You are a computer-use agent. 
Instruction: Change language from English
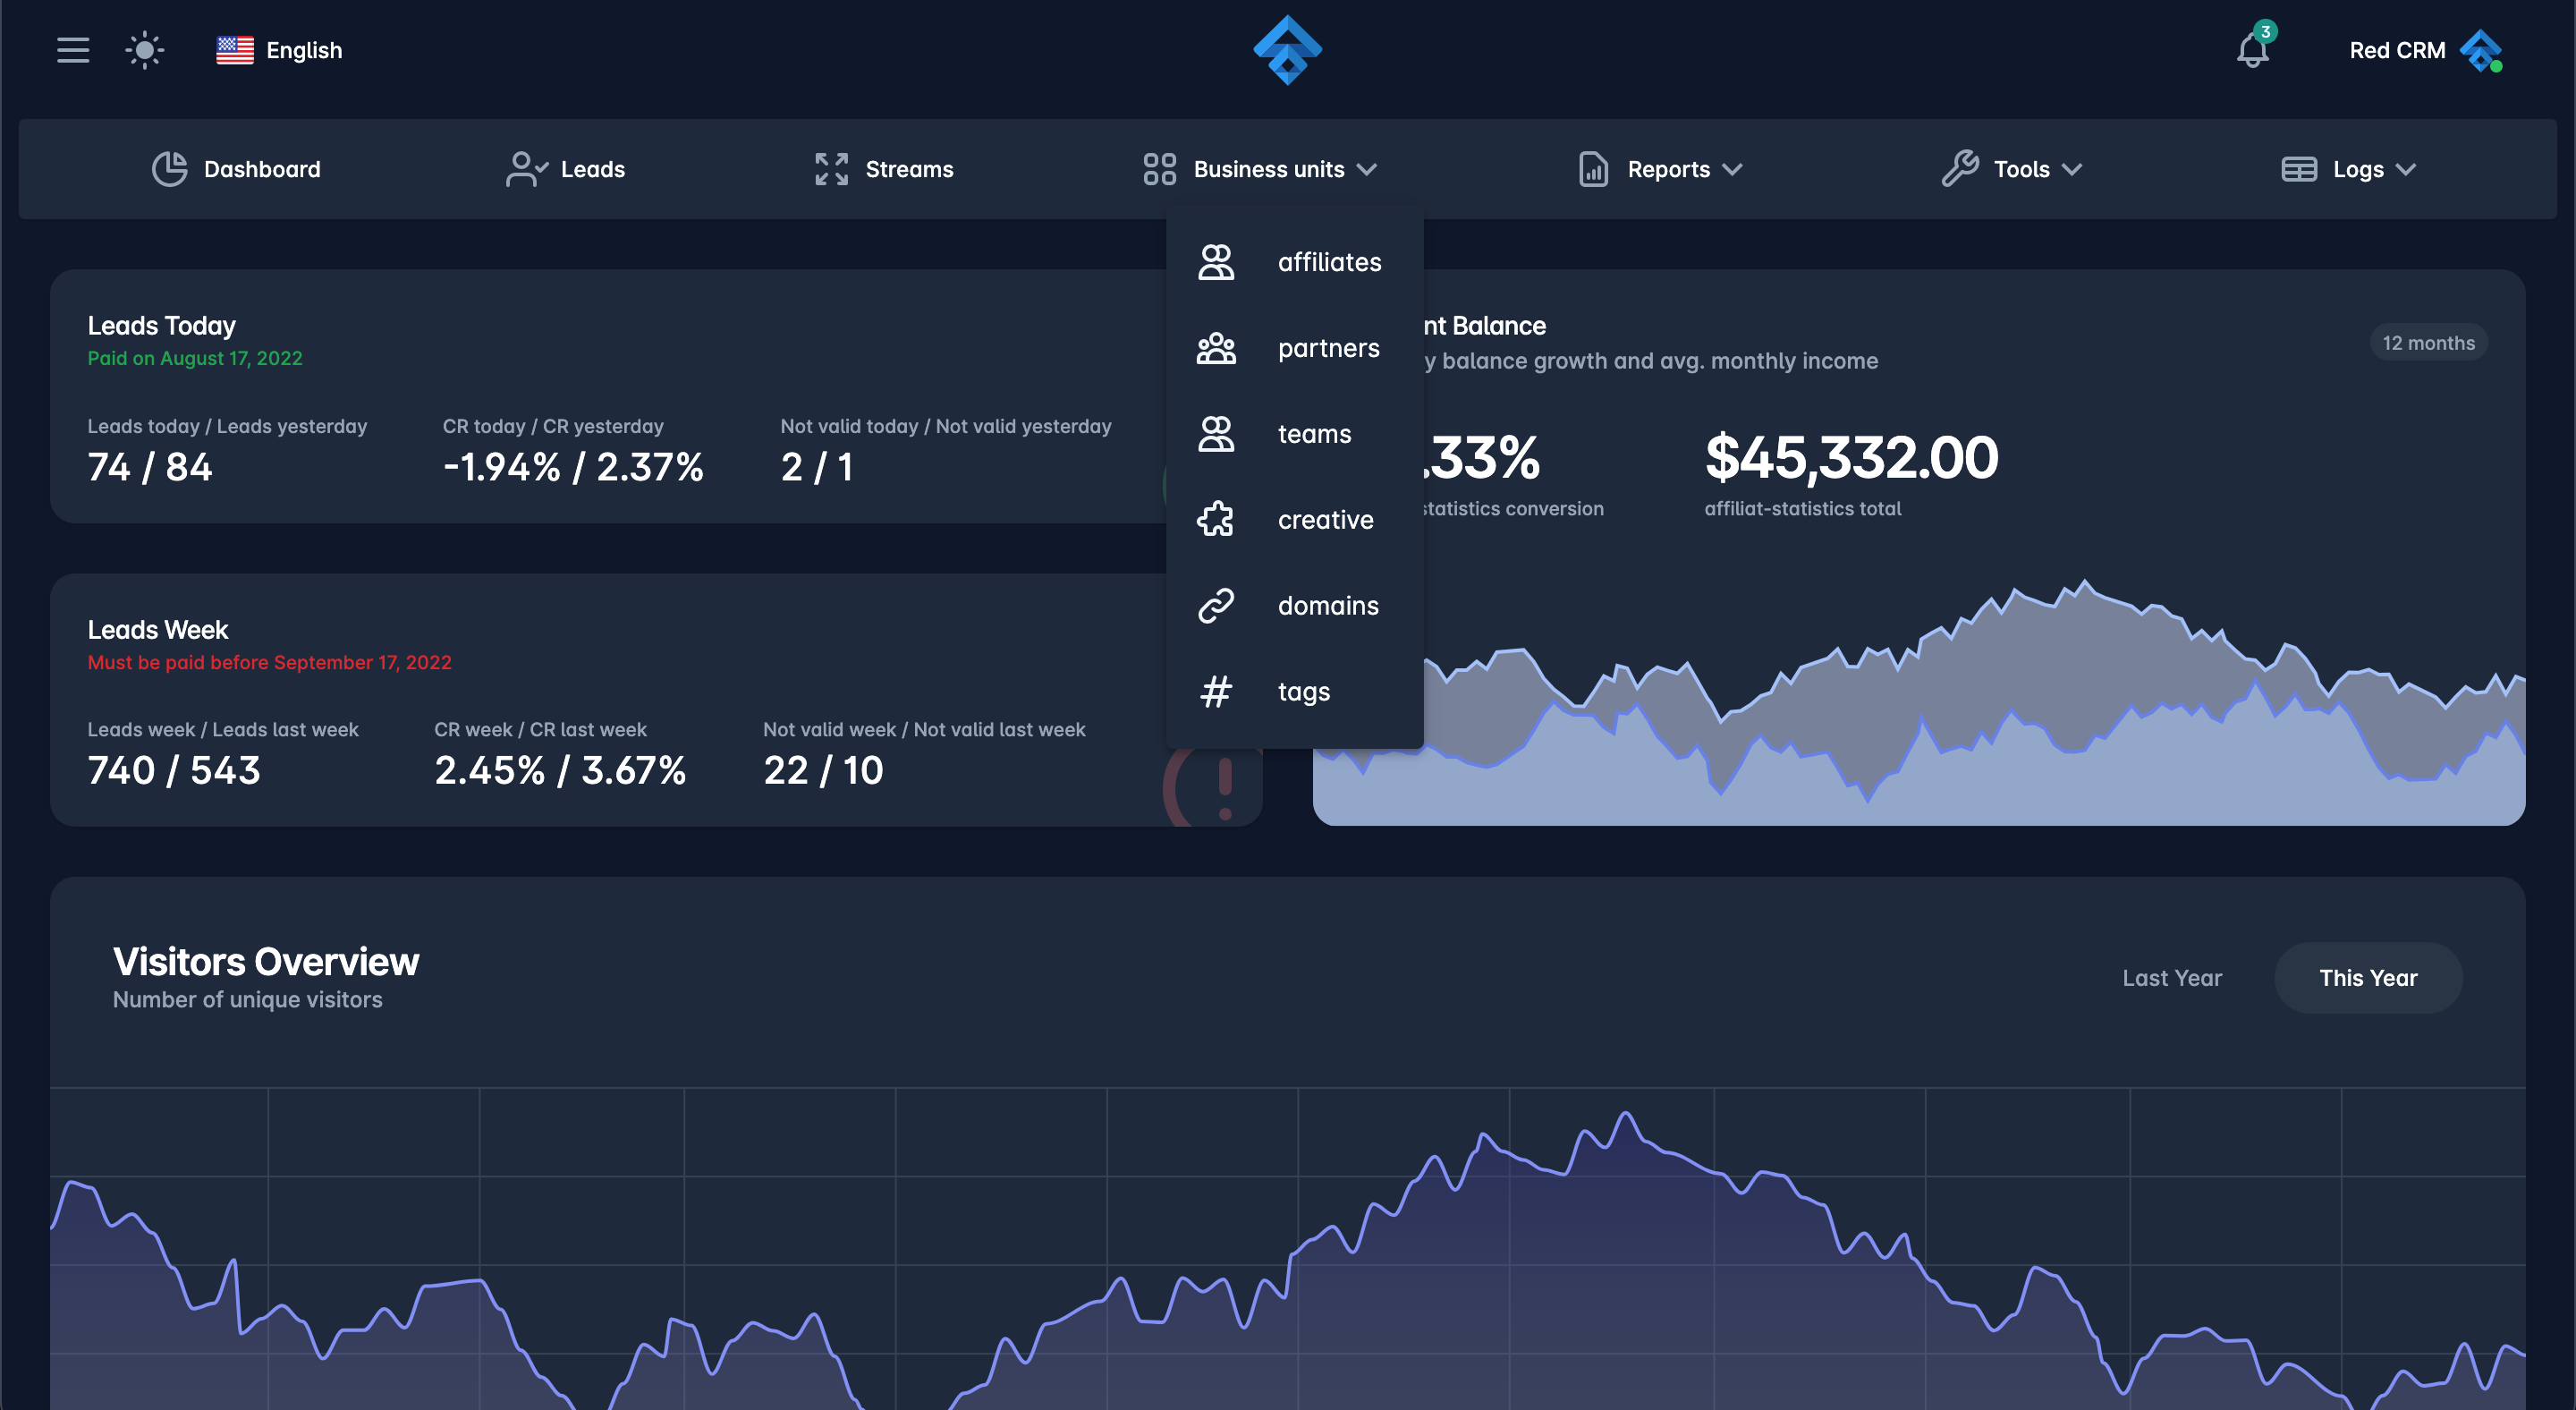point(279,50)
